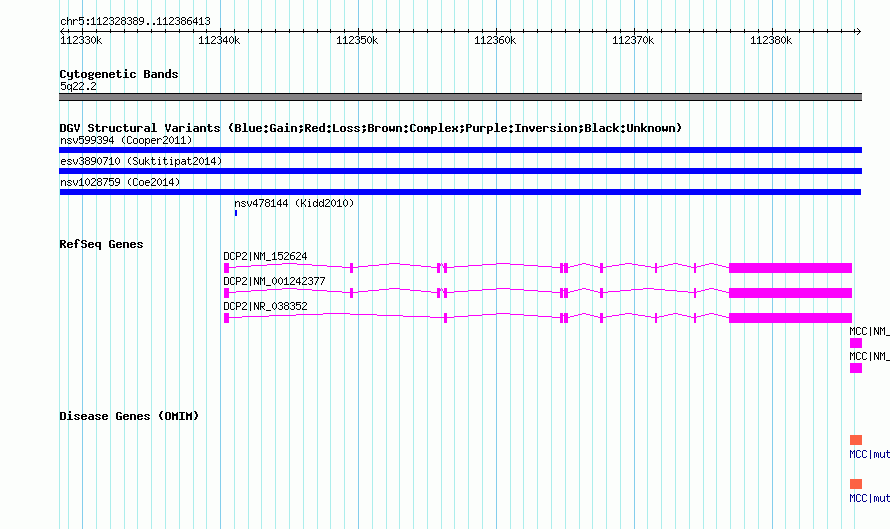The image size is (890, 529).
Task: Open the RefSeq Genes track title
Action: pyautogui.click(x=101, y=244)
